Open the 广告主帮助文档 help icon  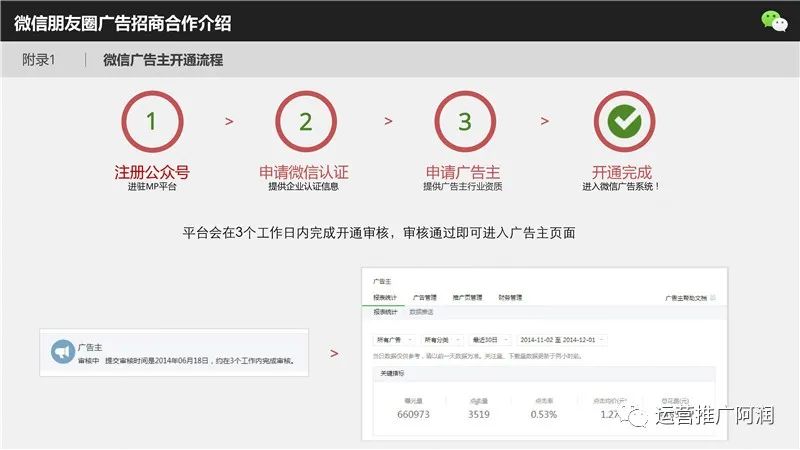[713, 297]
